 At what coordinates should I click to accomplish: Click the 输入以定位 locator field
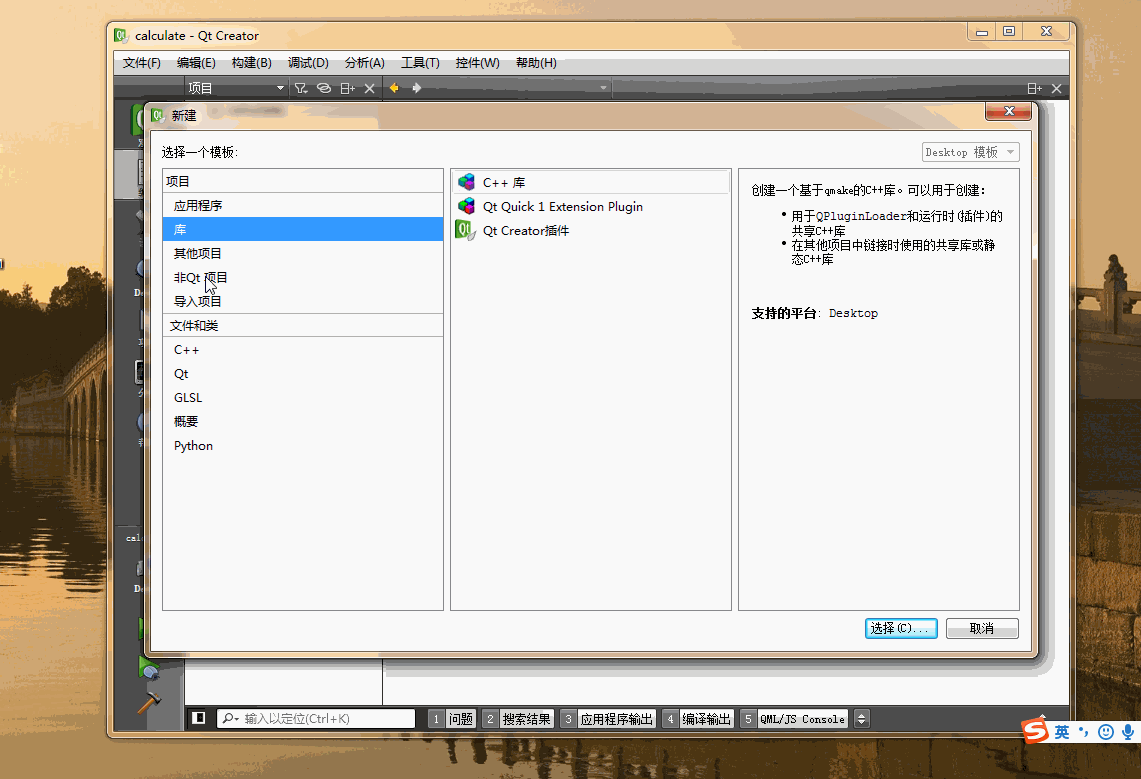(x=310, y=717)
